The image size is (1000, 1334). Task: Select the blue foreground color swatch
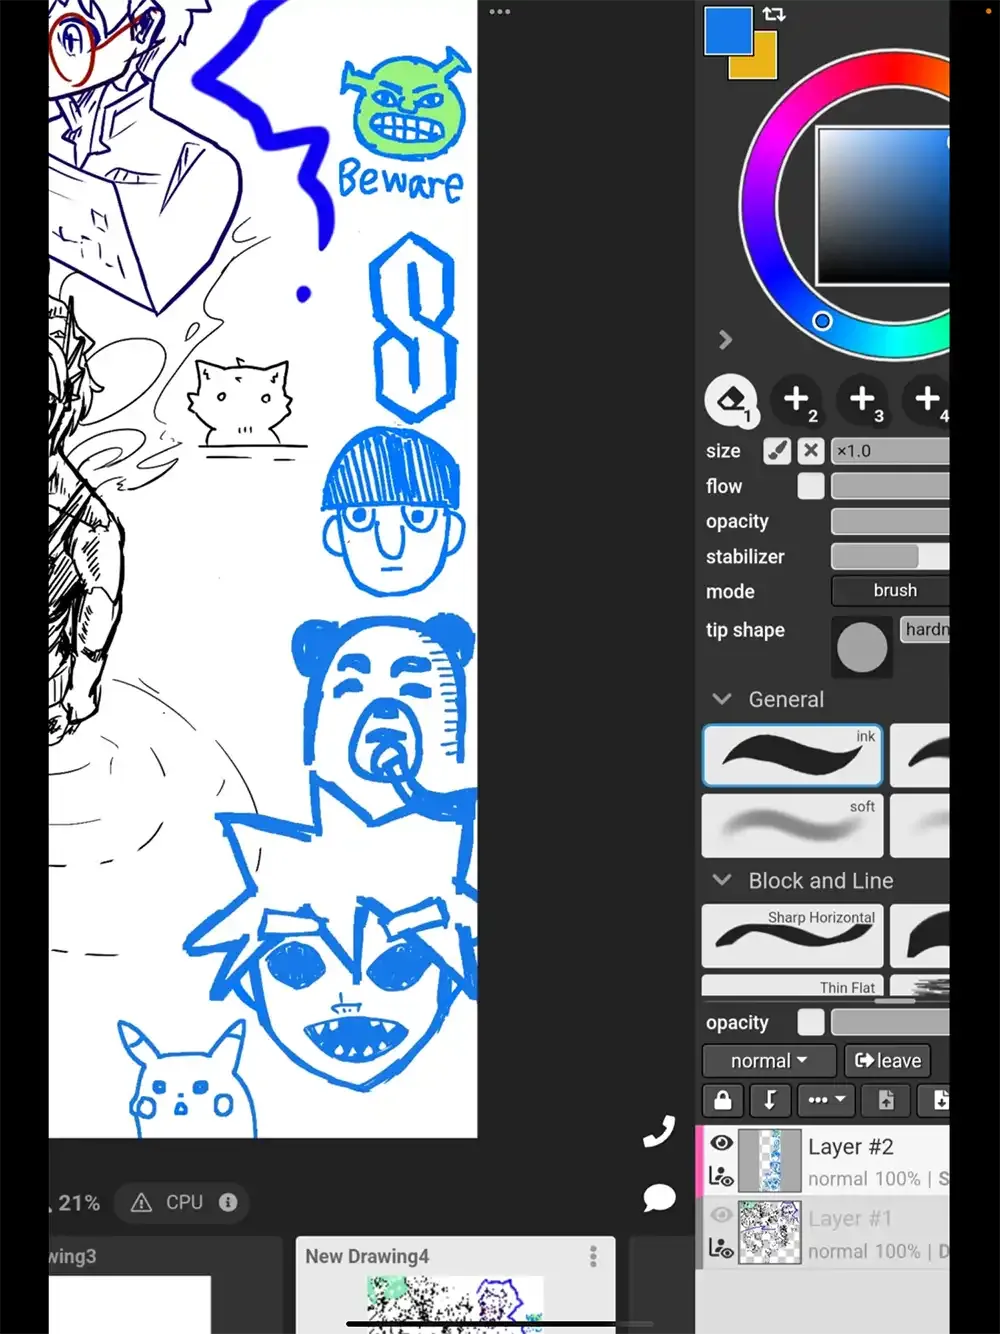click(727, 30)
